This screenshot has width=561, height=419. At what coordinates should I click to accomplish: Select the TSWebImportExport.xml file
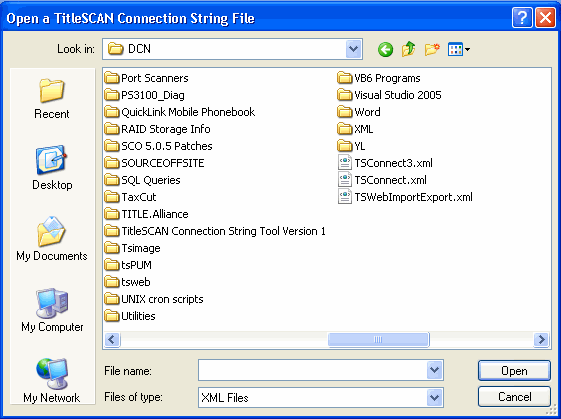coord(405,197)
